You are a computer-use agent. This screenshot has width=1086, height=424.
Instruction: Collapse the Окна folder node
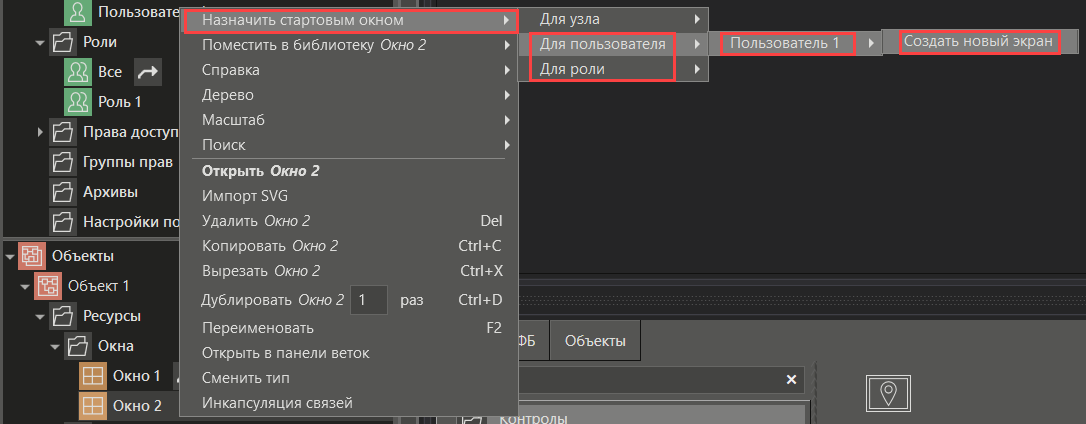(x=55, y=347)
